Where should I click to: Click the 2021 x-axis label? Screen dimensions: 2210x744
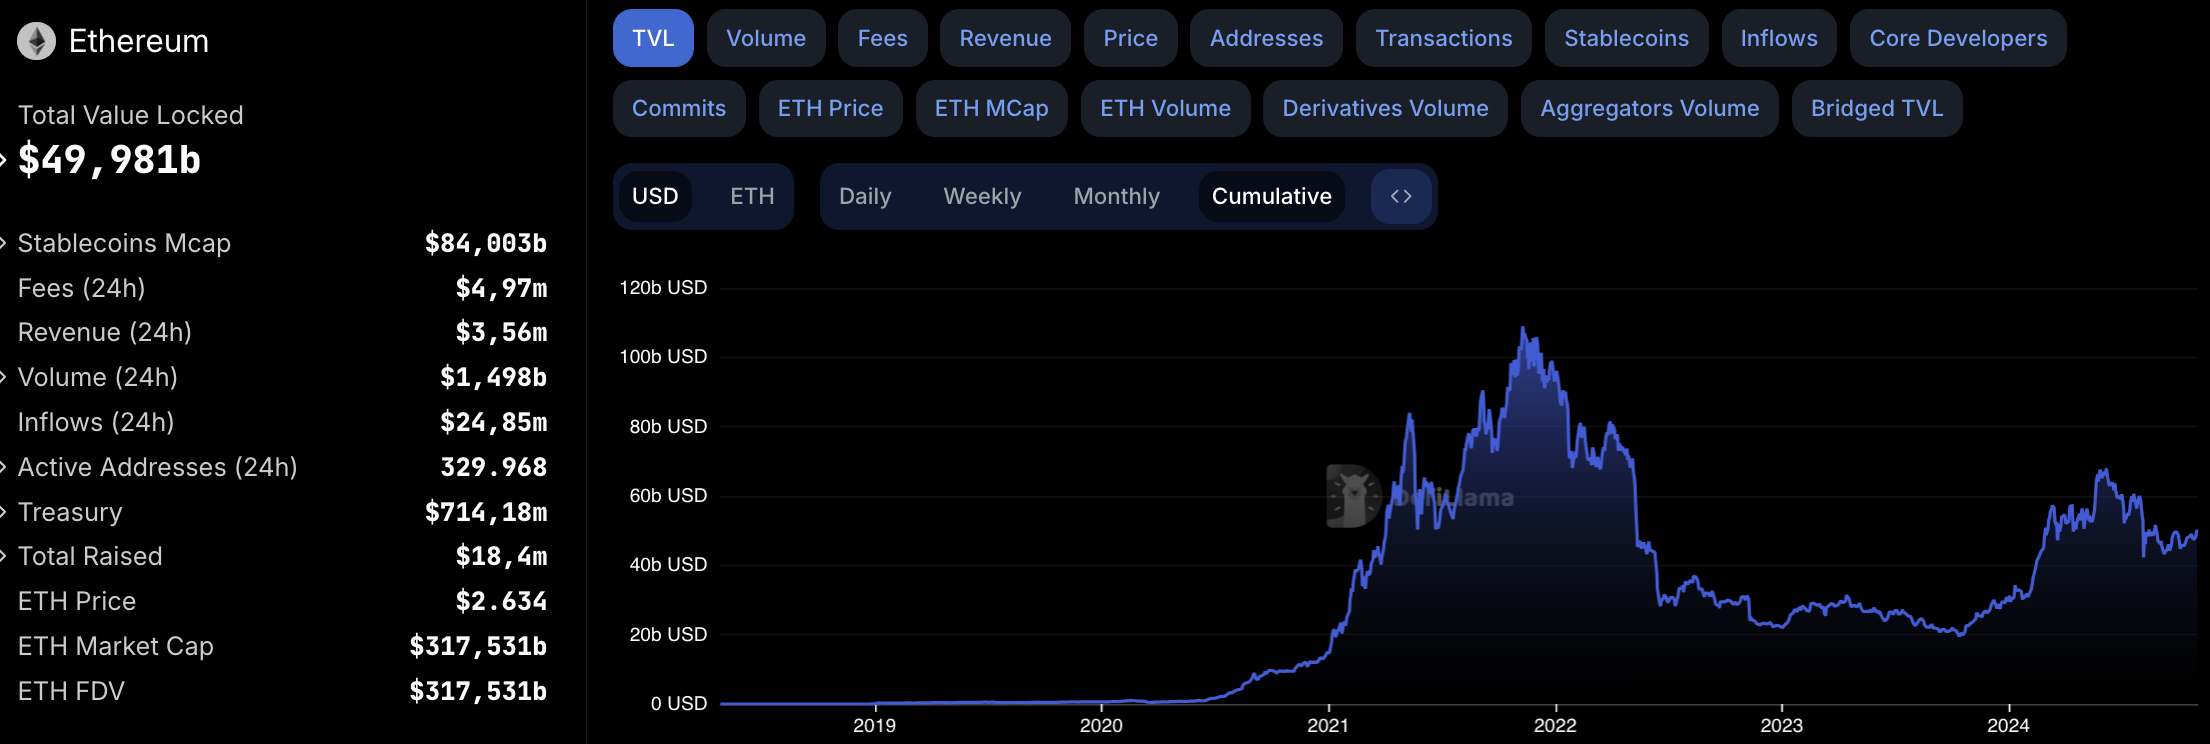(x=1328, y=725)
